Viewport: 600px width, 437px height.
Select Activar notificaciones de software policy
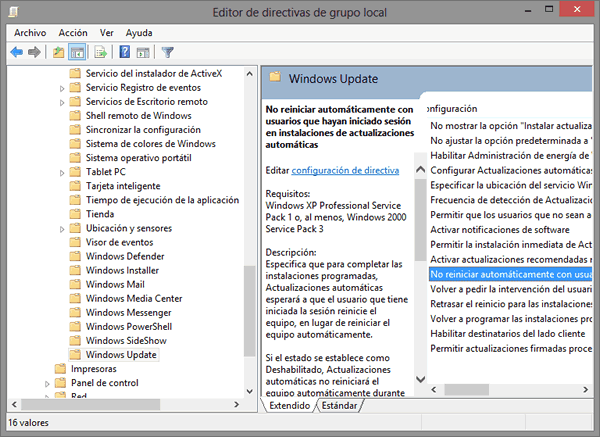[x=500, y=230]
